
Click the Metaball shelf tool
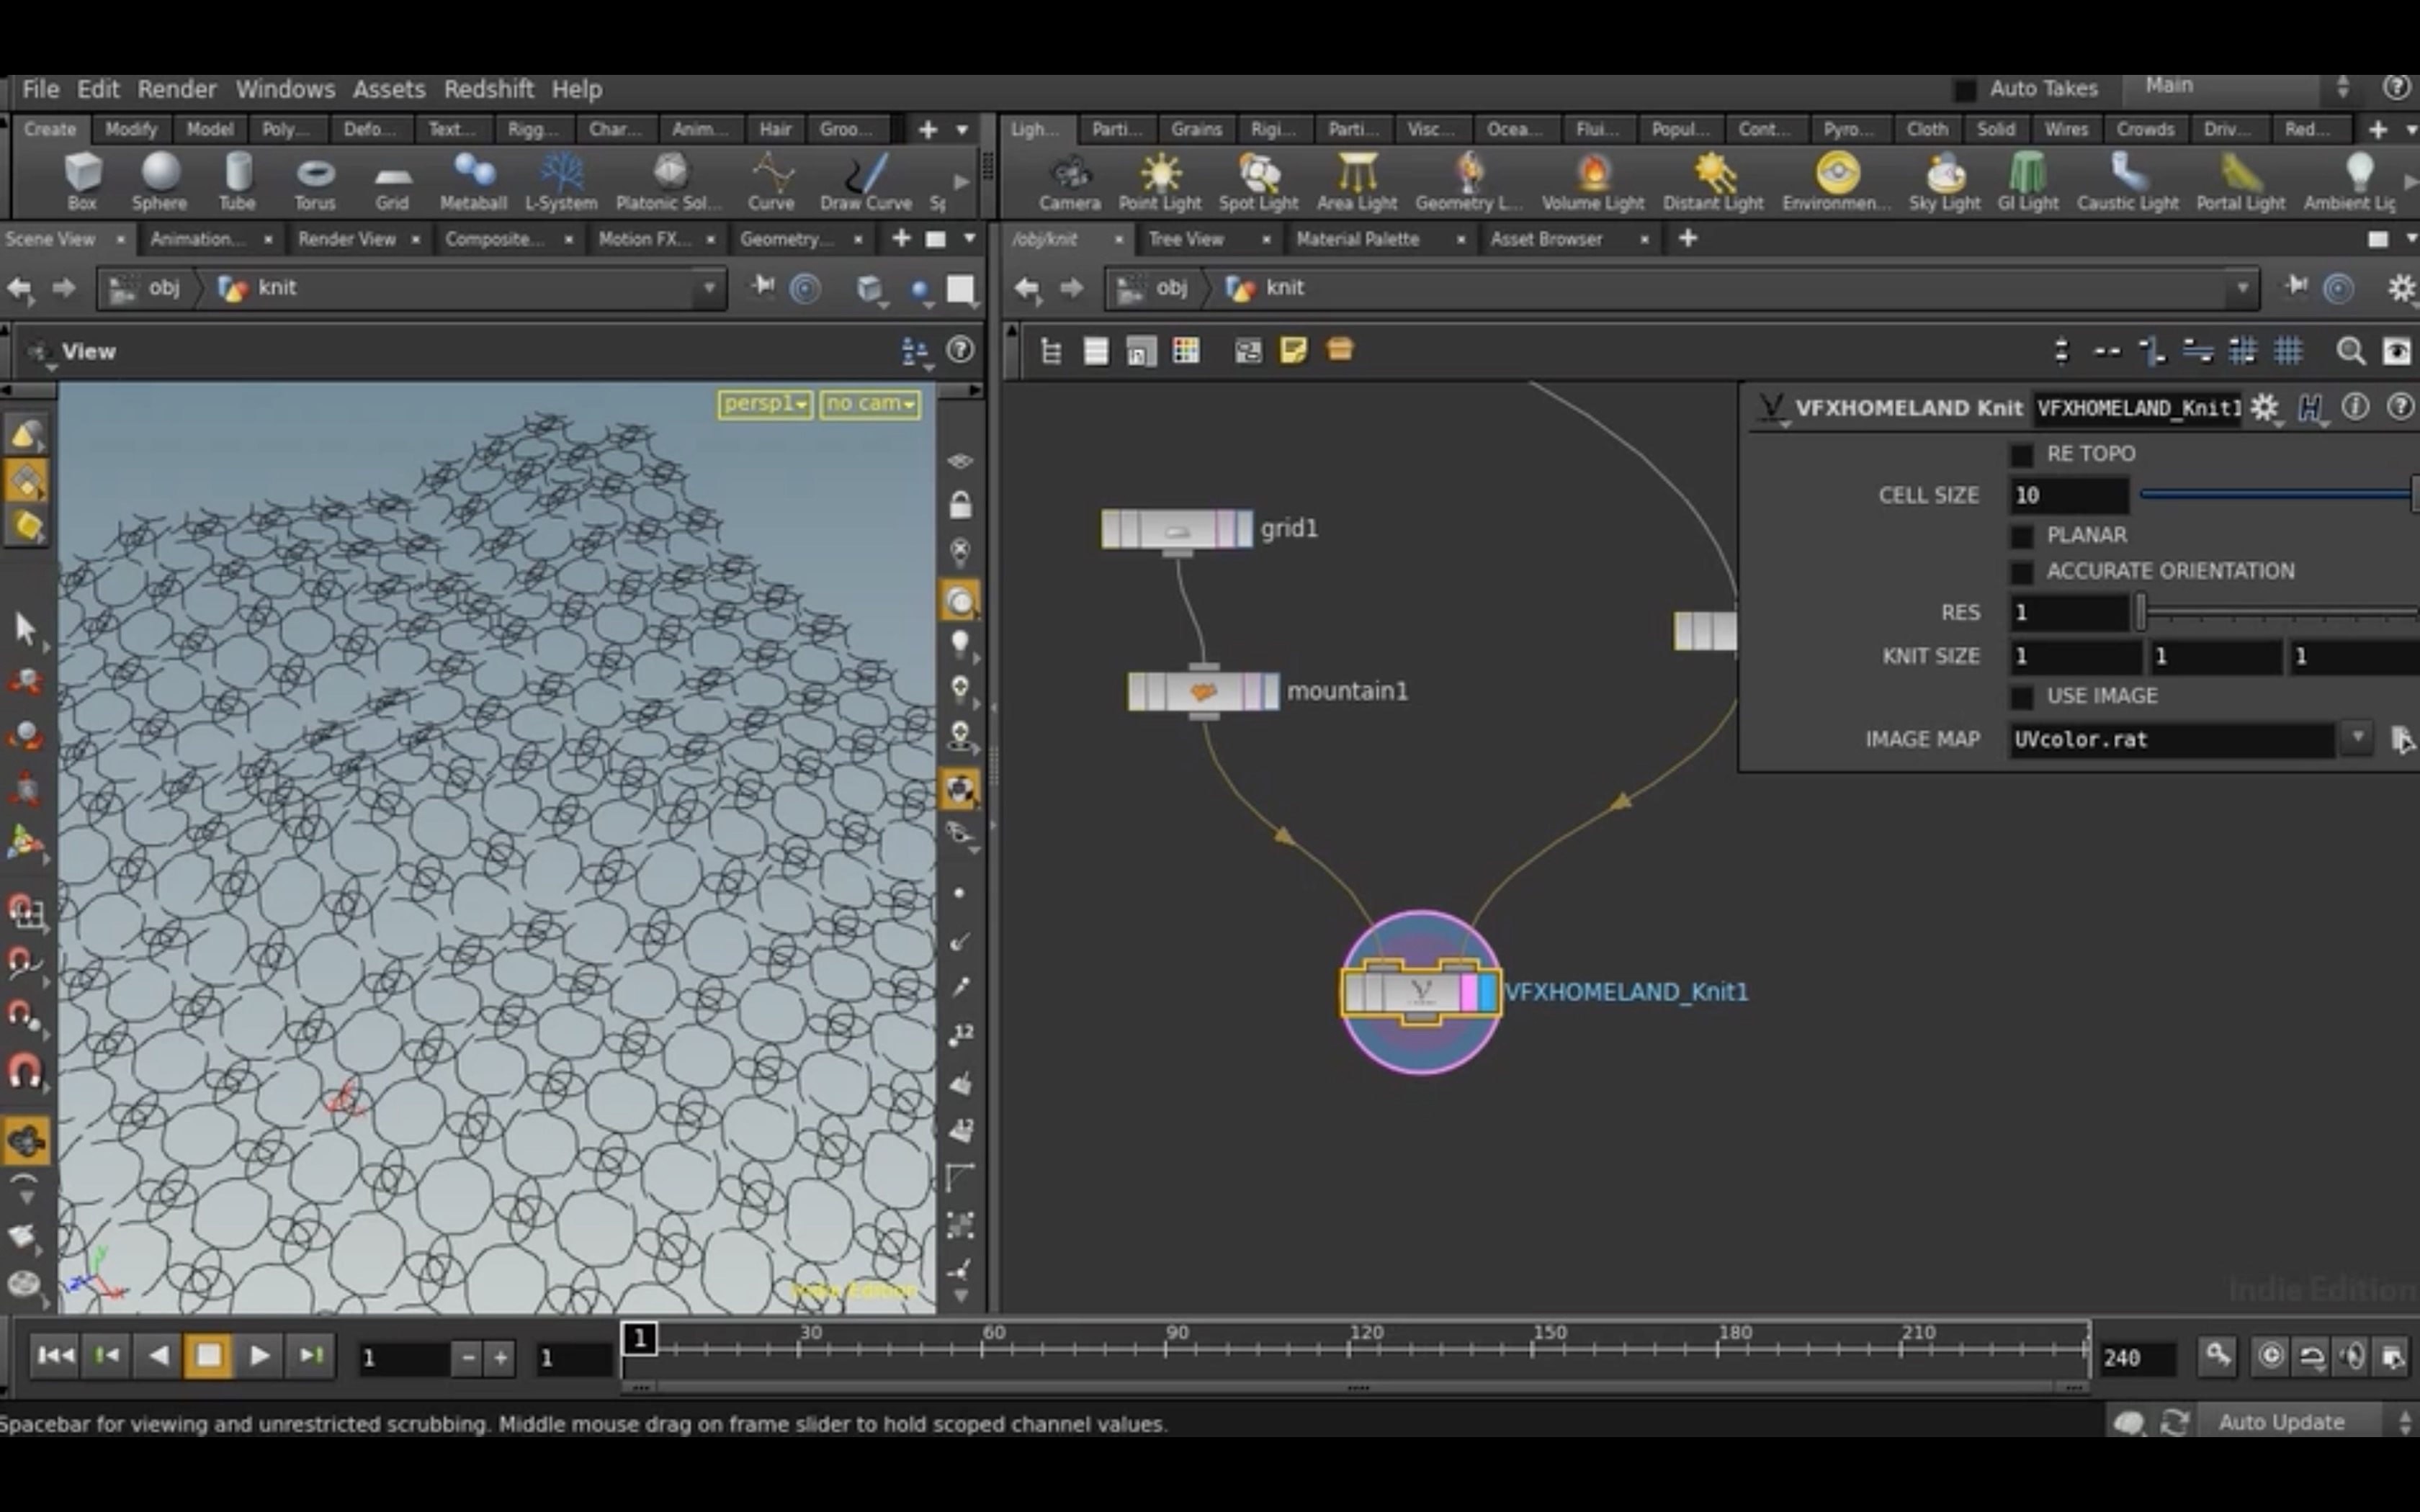473,182
